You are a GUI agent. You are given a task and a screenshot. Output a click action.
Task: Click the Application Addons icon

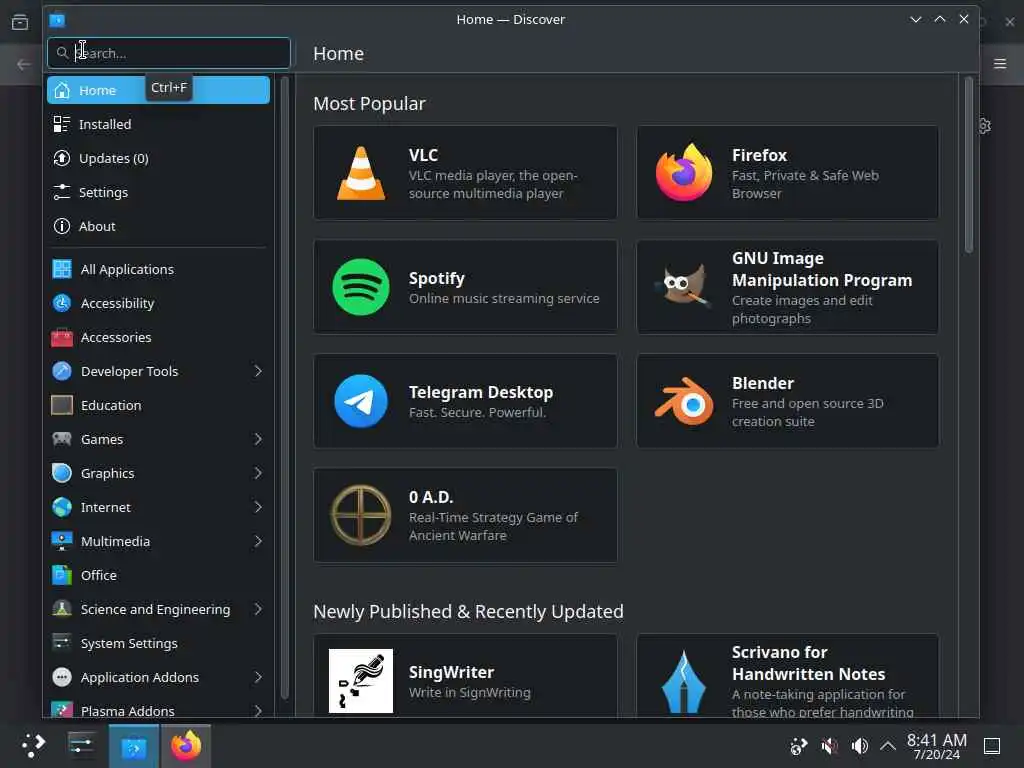click(x=61, y=677)
